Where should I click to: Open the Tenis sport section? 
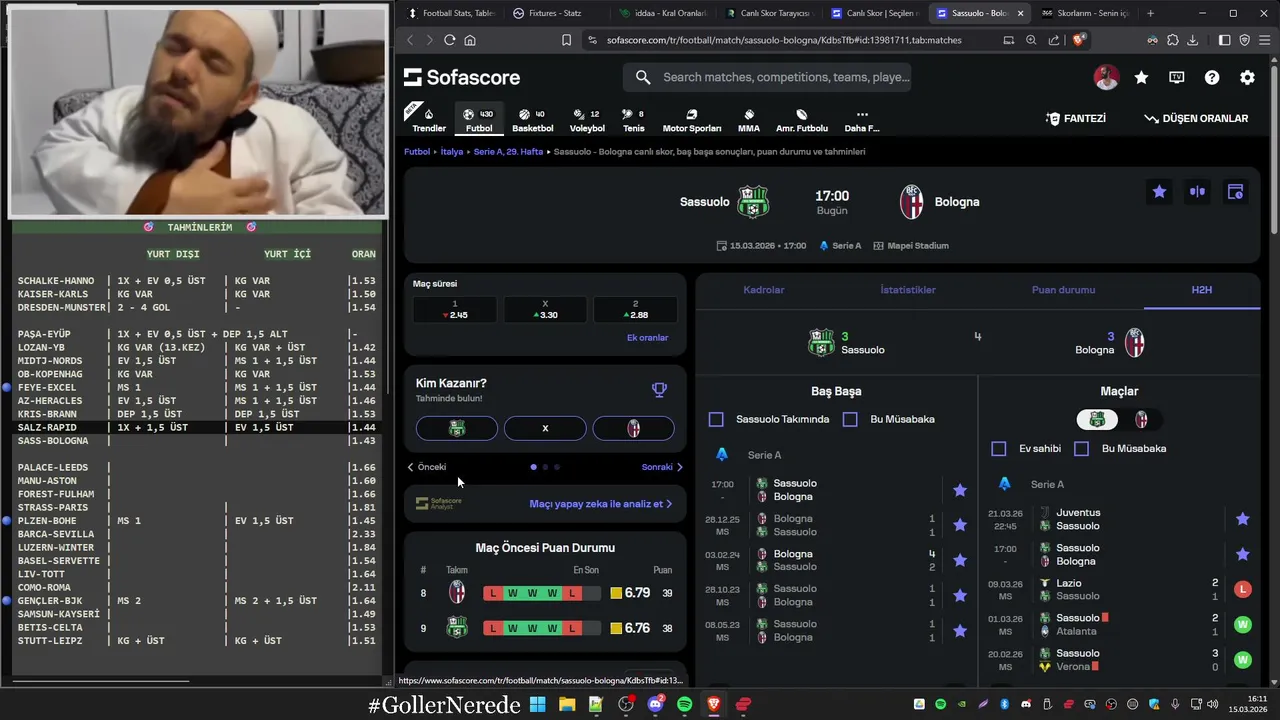click(x=633, y=120)
